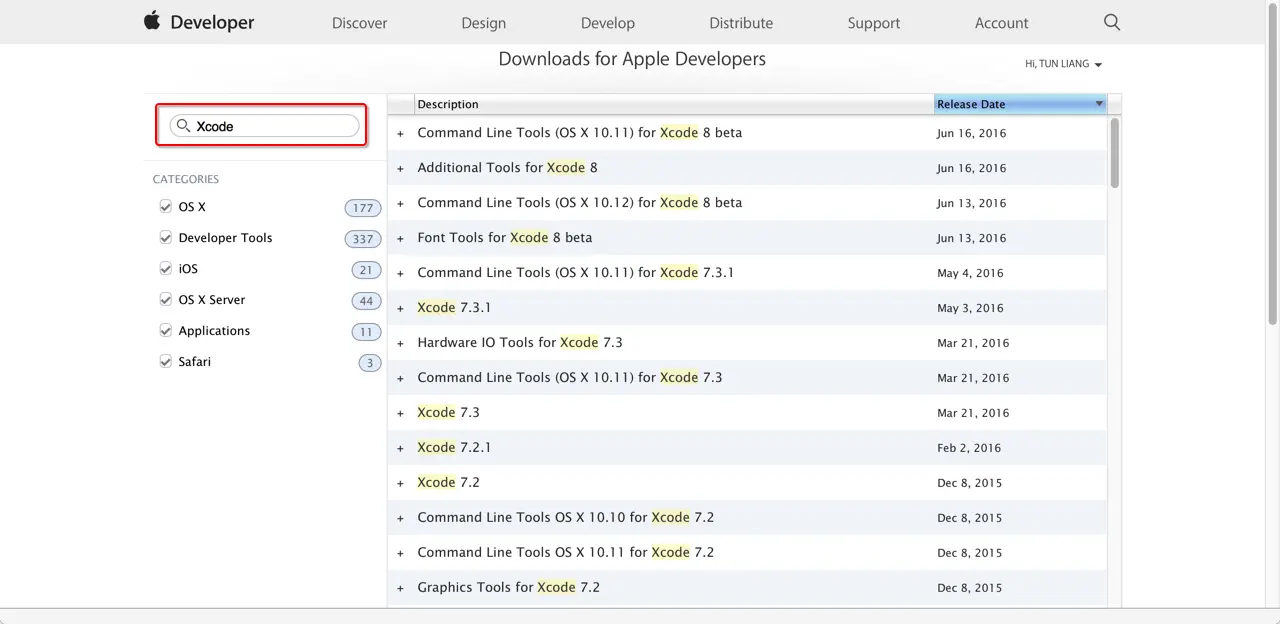Click the May 3, 2016 release date

click(970, 308)
